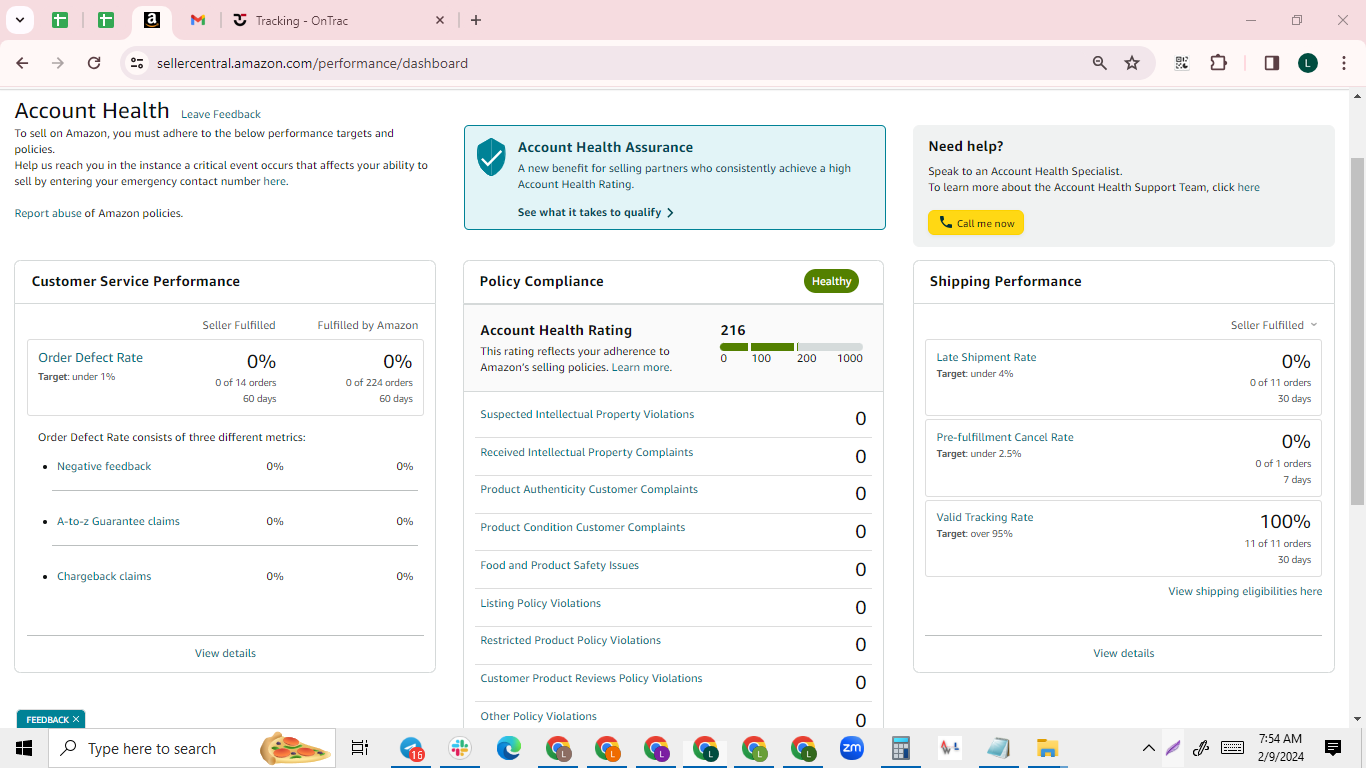Open Other Policy Violations link

(x=538, y=716)
